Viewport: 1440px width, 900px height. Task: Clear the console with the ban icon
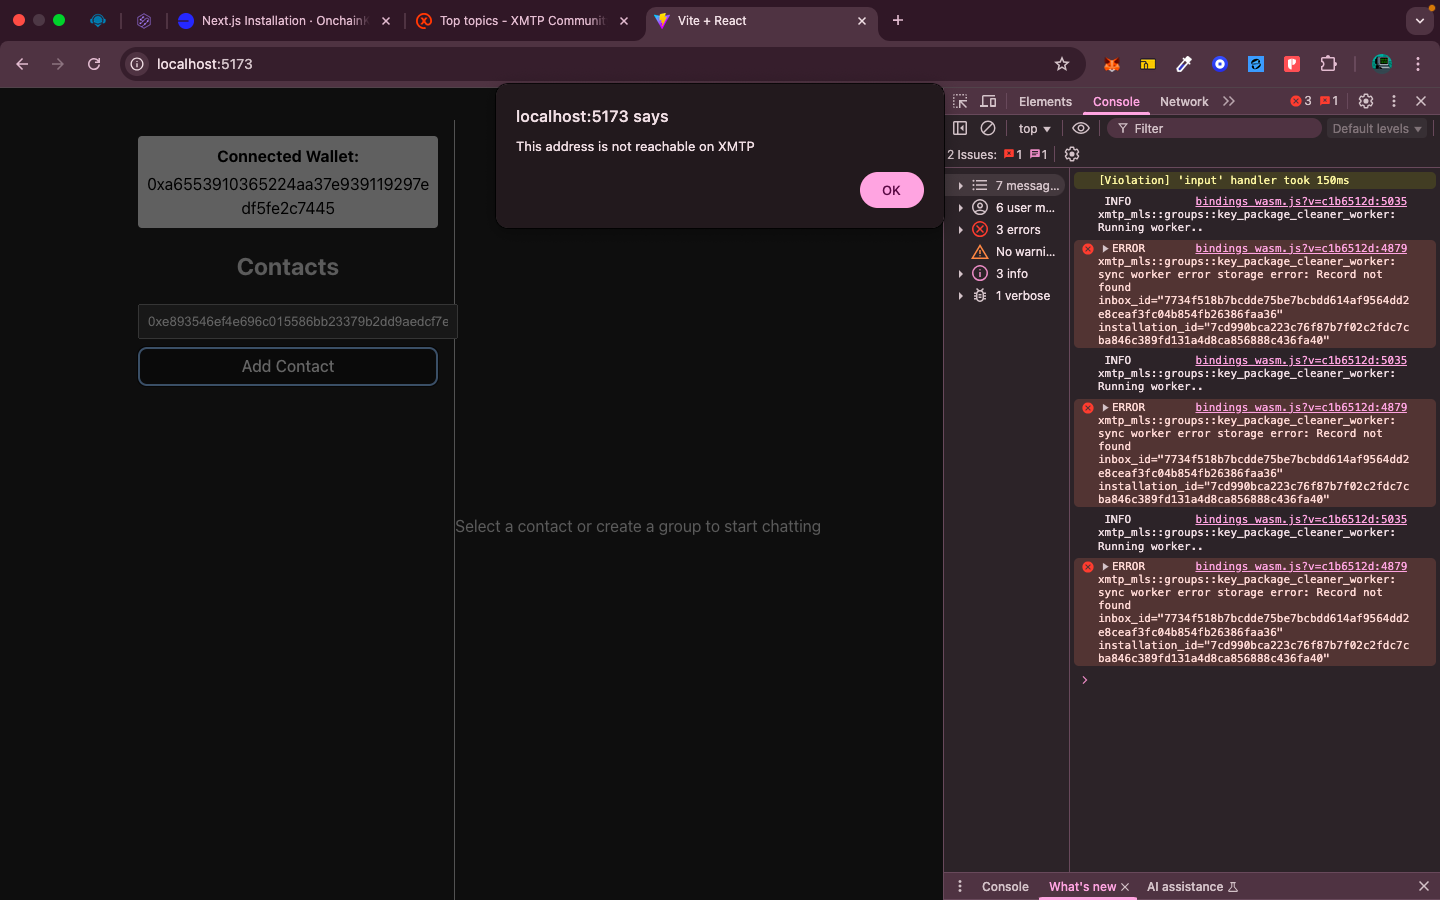point(988,128)
